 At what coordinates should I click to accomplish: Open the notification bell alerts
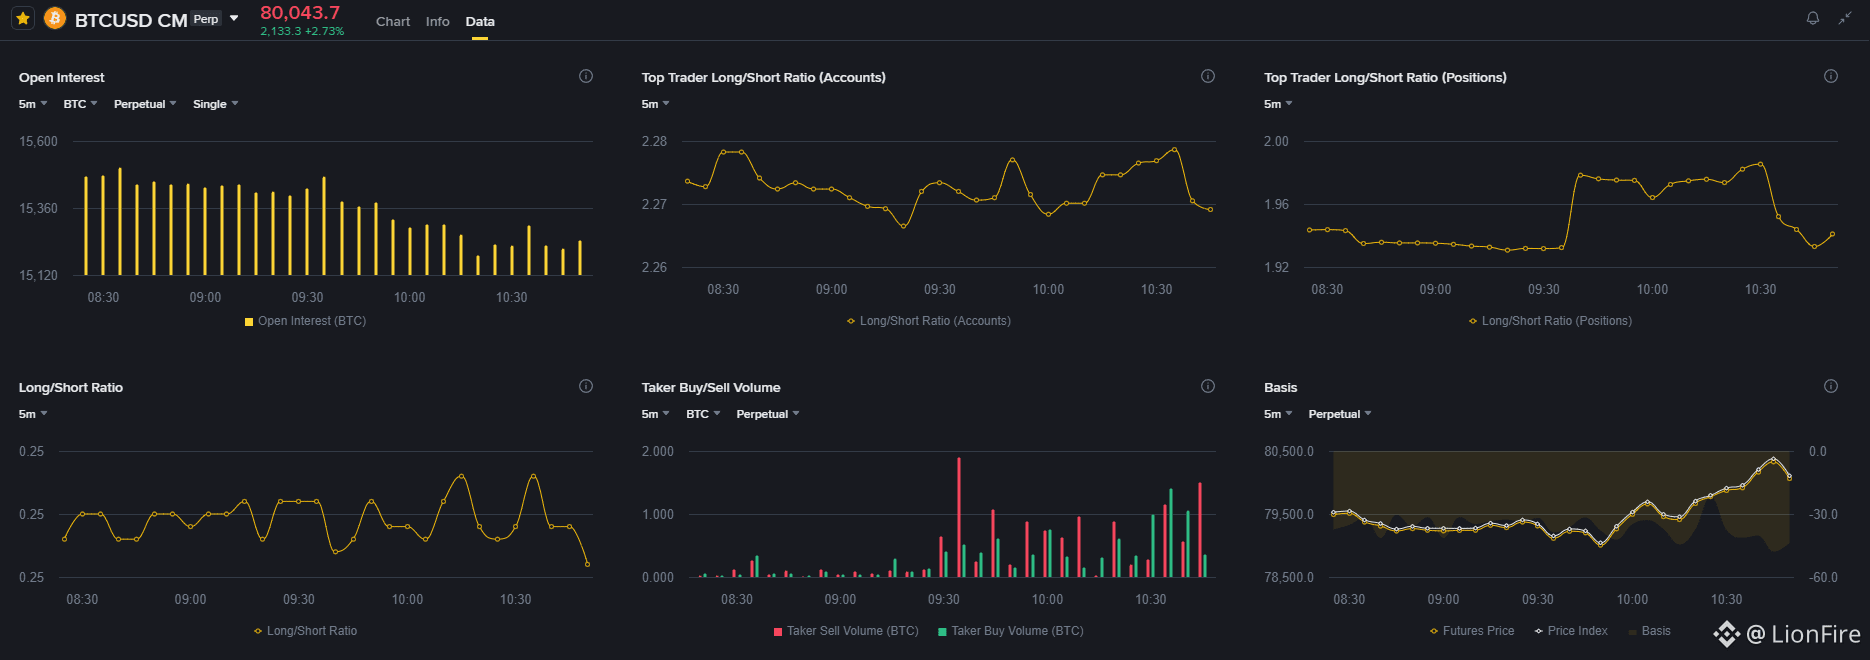pos(1812,18)
